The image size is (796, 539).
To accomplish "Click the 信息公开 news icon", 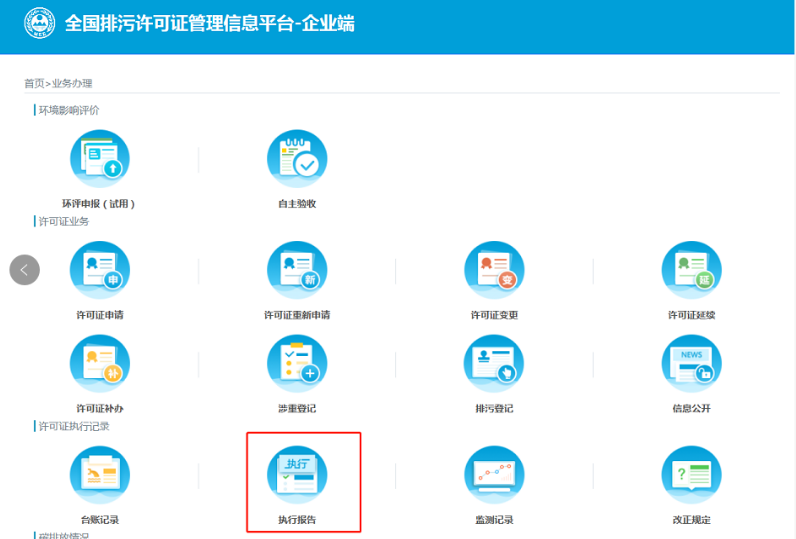I will tap(692, 365).
